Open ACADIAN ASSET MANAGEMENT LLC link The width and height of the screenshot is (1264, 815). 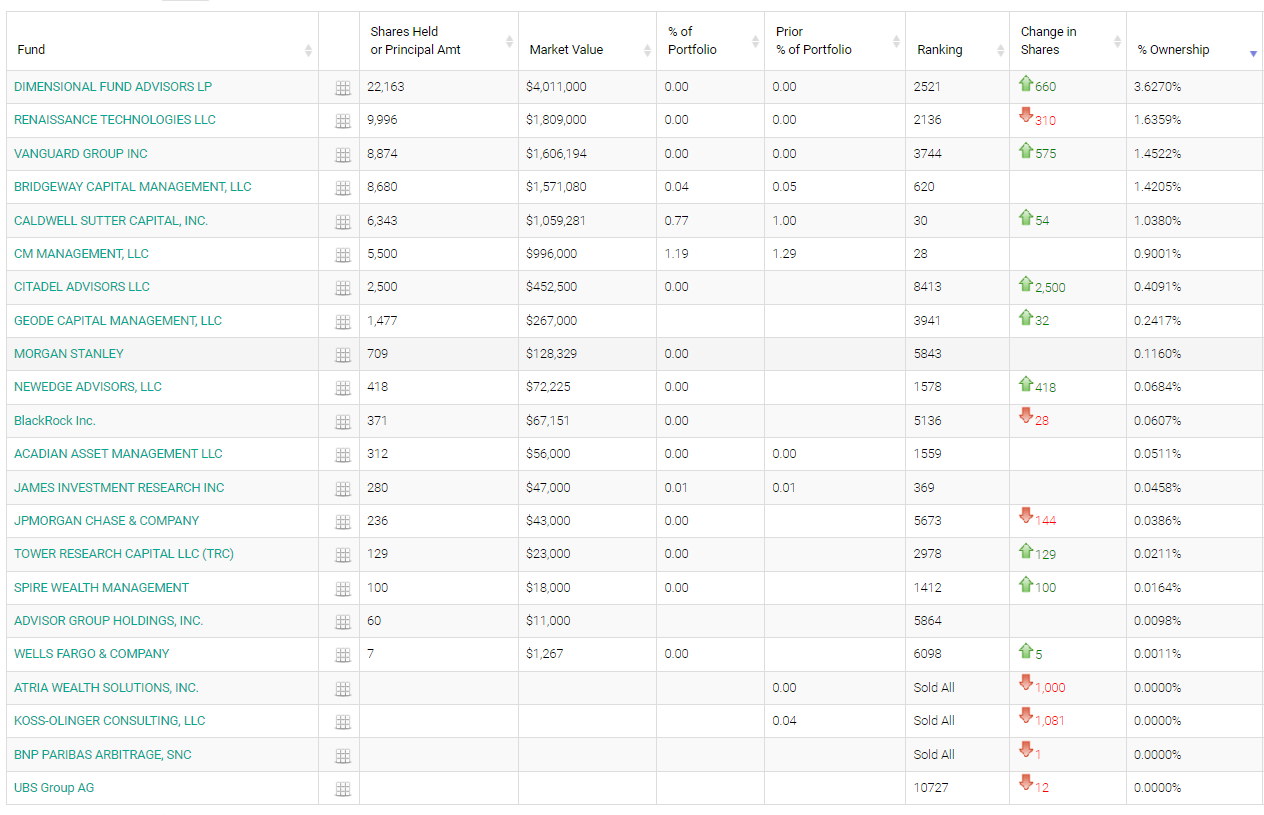118,454
